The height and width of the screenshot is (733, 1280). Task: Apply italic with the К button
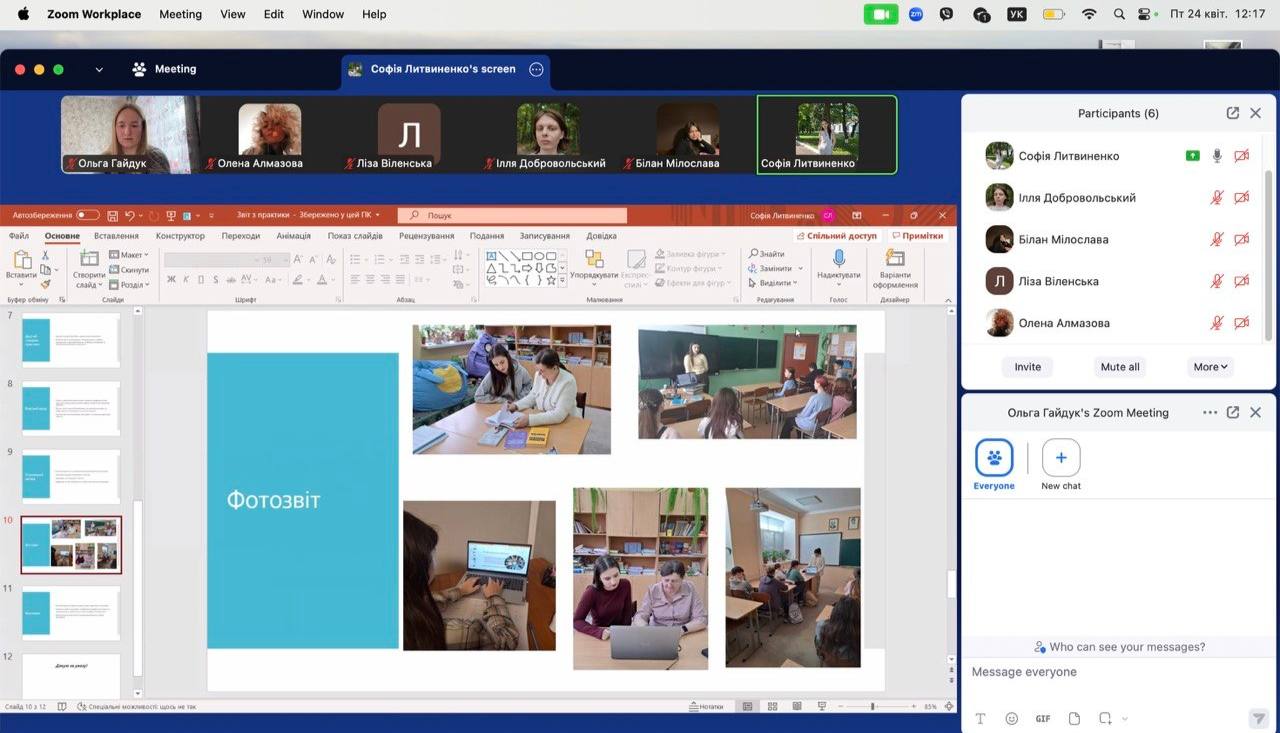pos(186,279)
